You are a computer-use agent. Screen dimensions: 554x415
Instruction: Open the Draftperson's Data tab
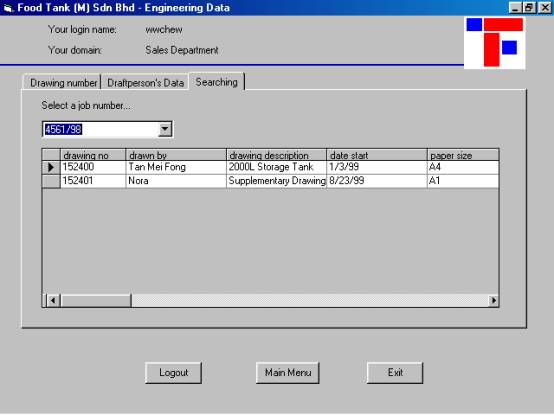(x=145, y=83)
